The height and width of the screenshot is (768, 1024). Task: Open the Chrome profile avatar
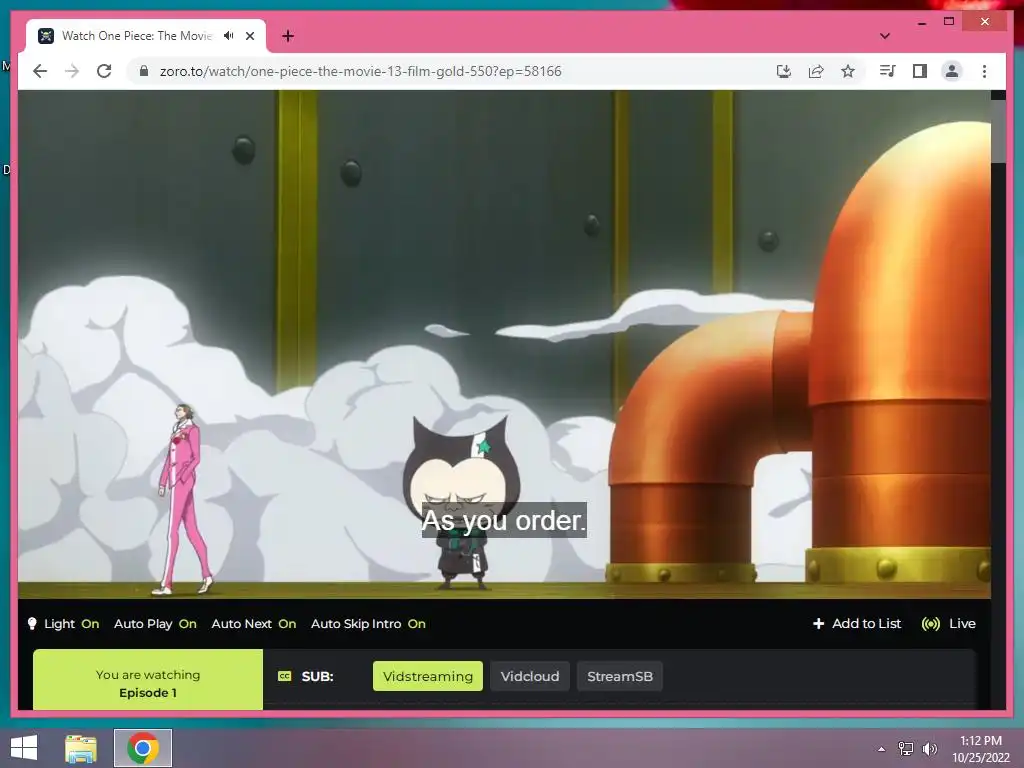click(952, 71)
